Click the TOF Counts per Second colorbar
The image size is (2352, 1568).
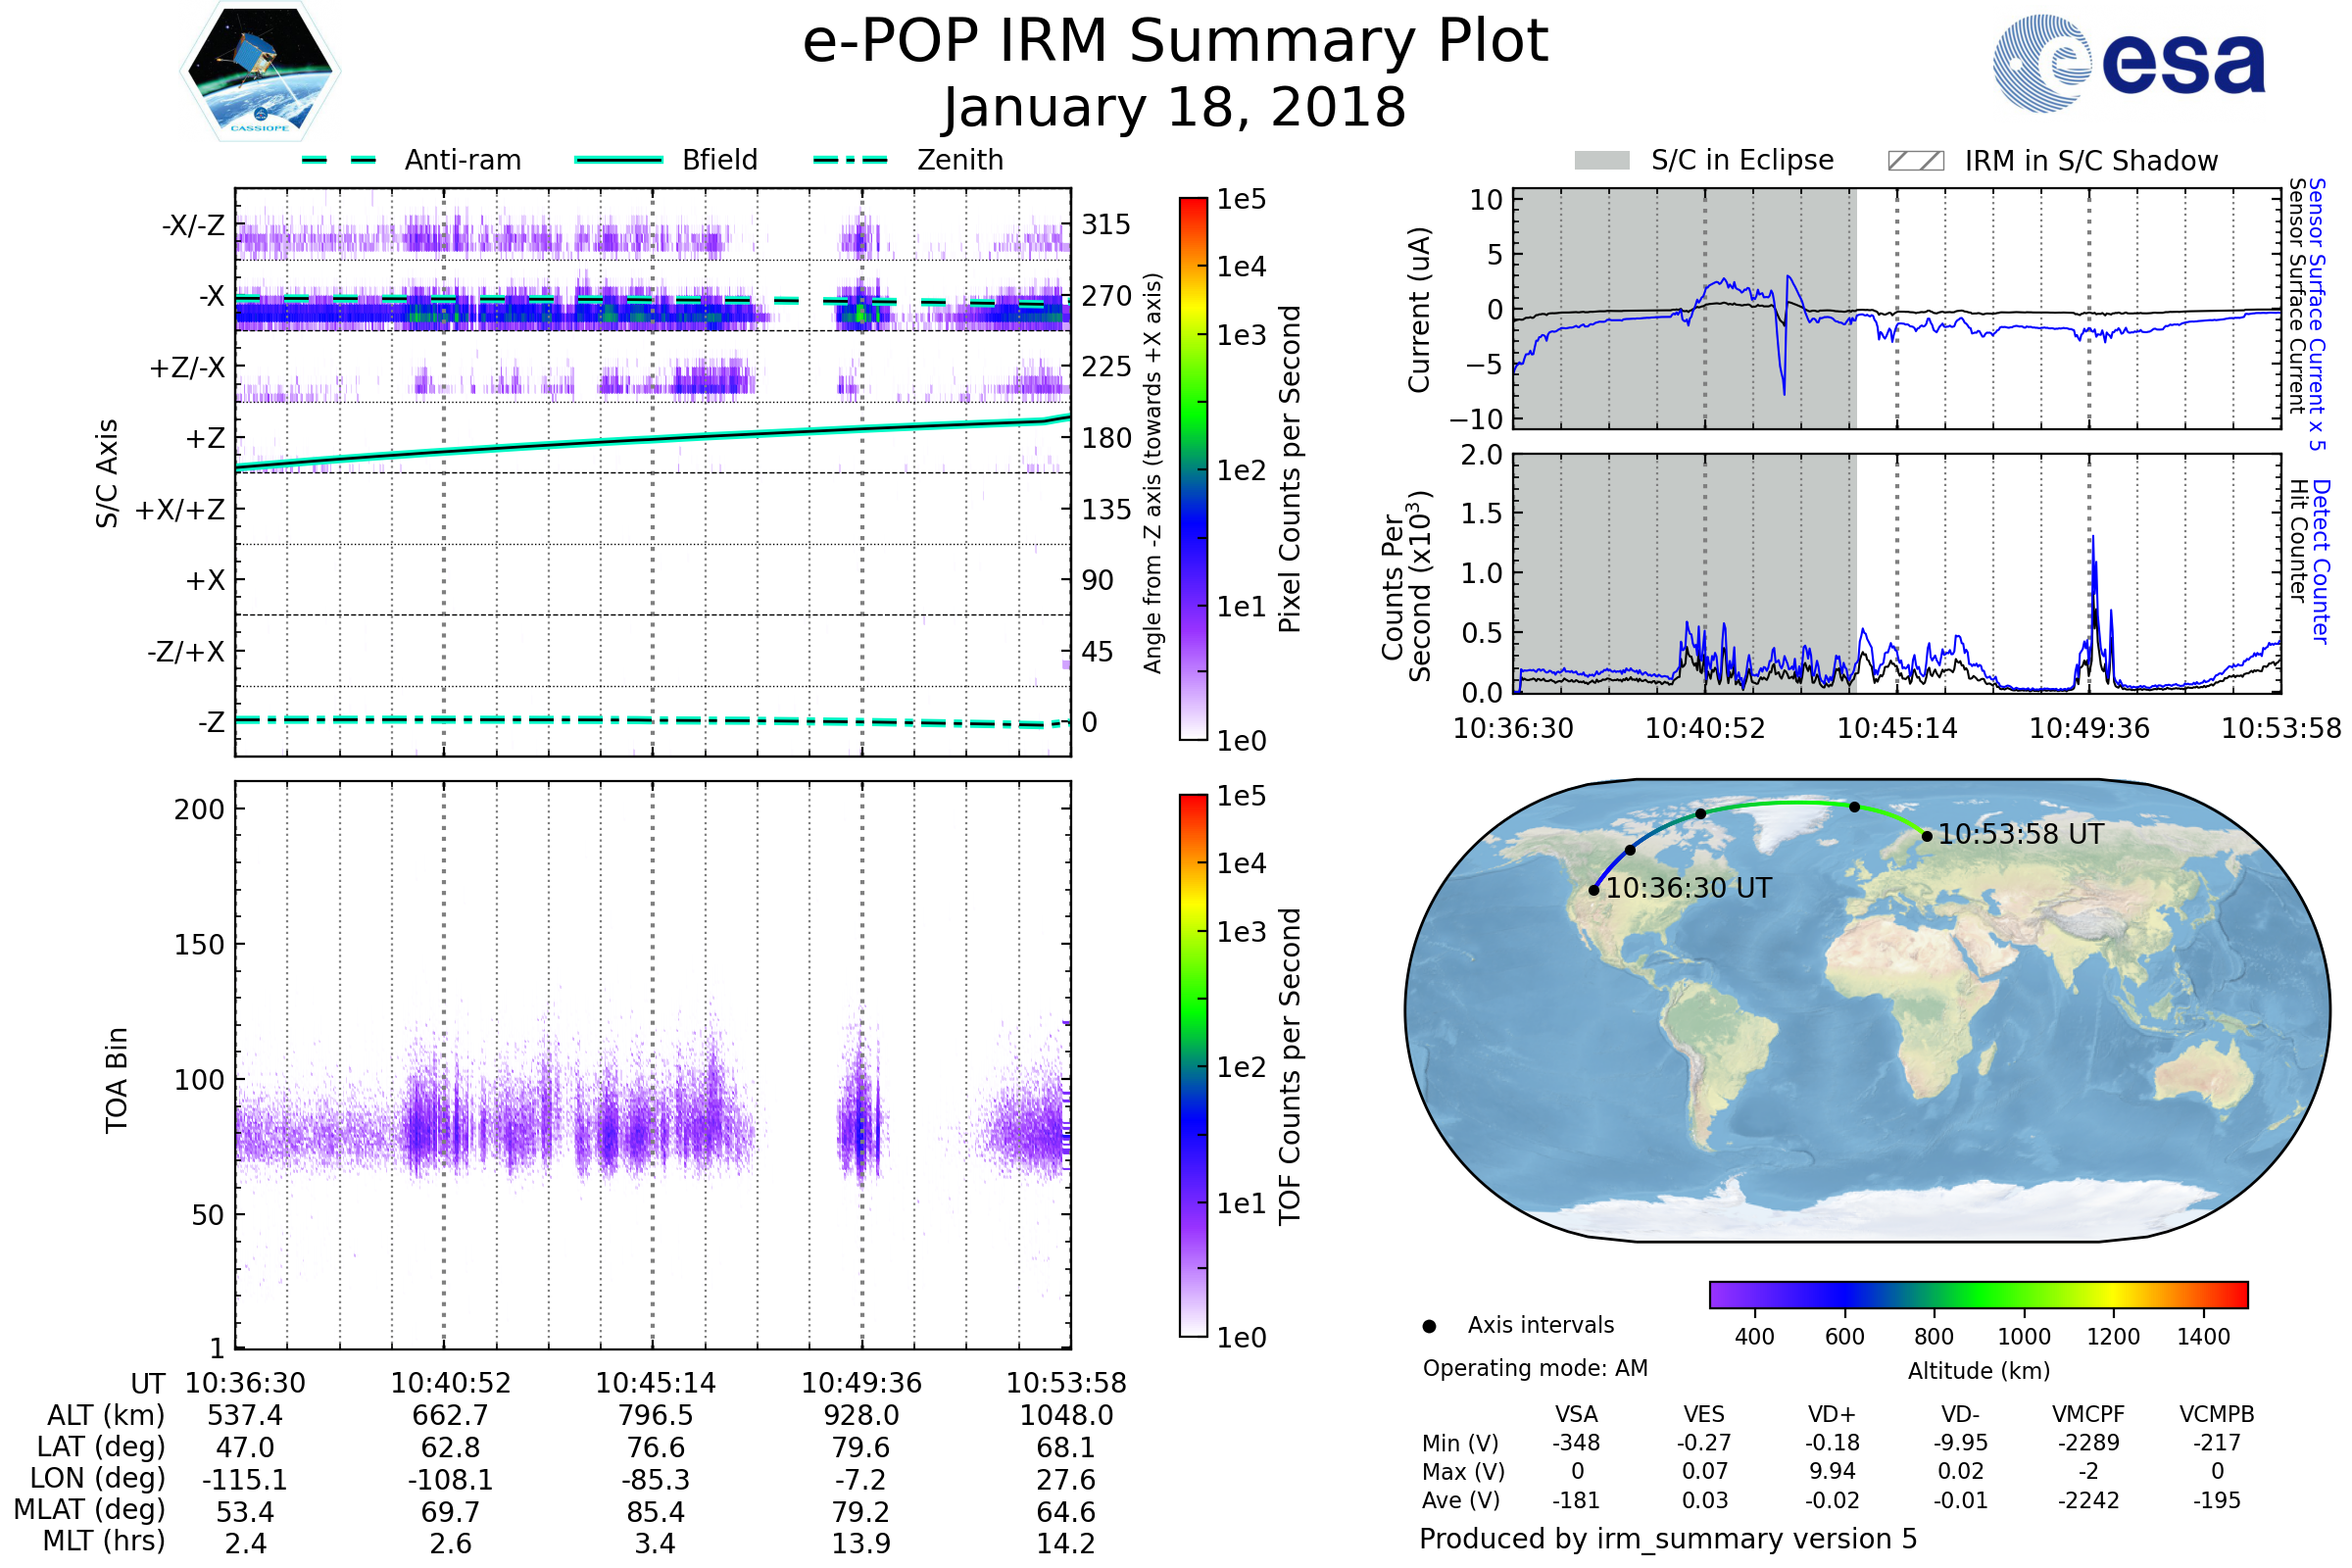click(1193, 1065)
